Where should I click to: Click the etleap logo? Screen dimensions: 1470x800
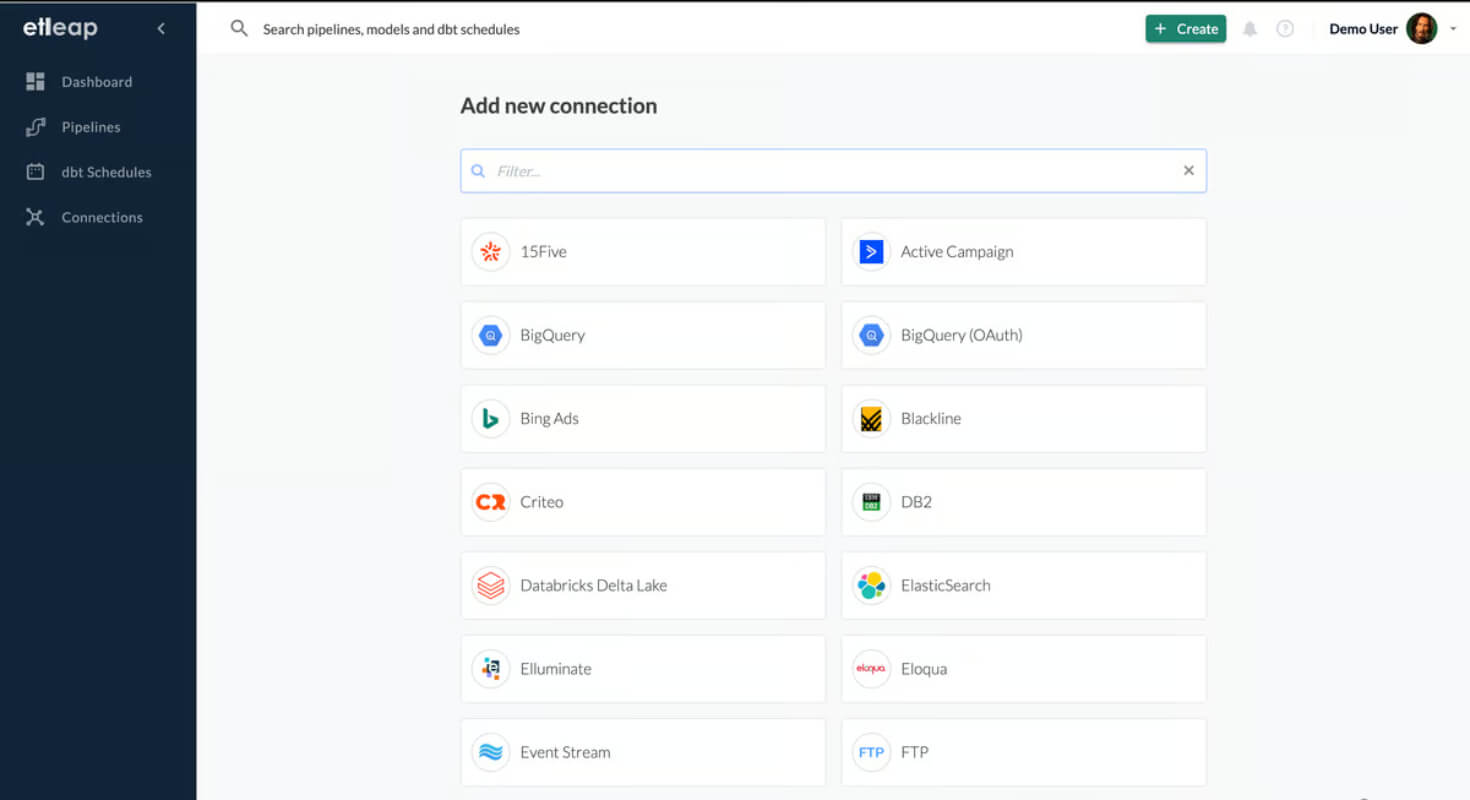[60, 28]
